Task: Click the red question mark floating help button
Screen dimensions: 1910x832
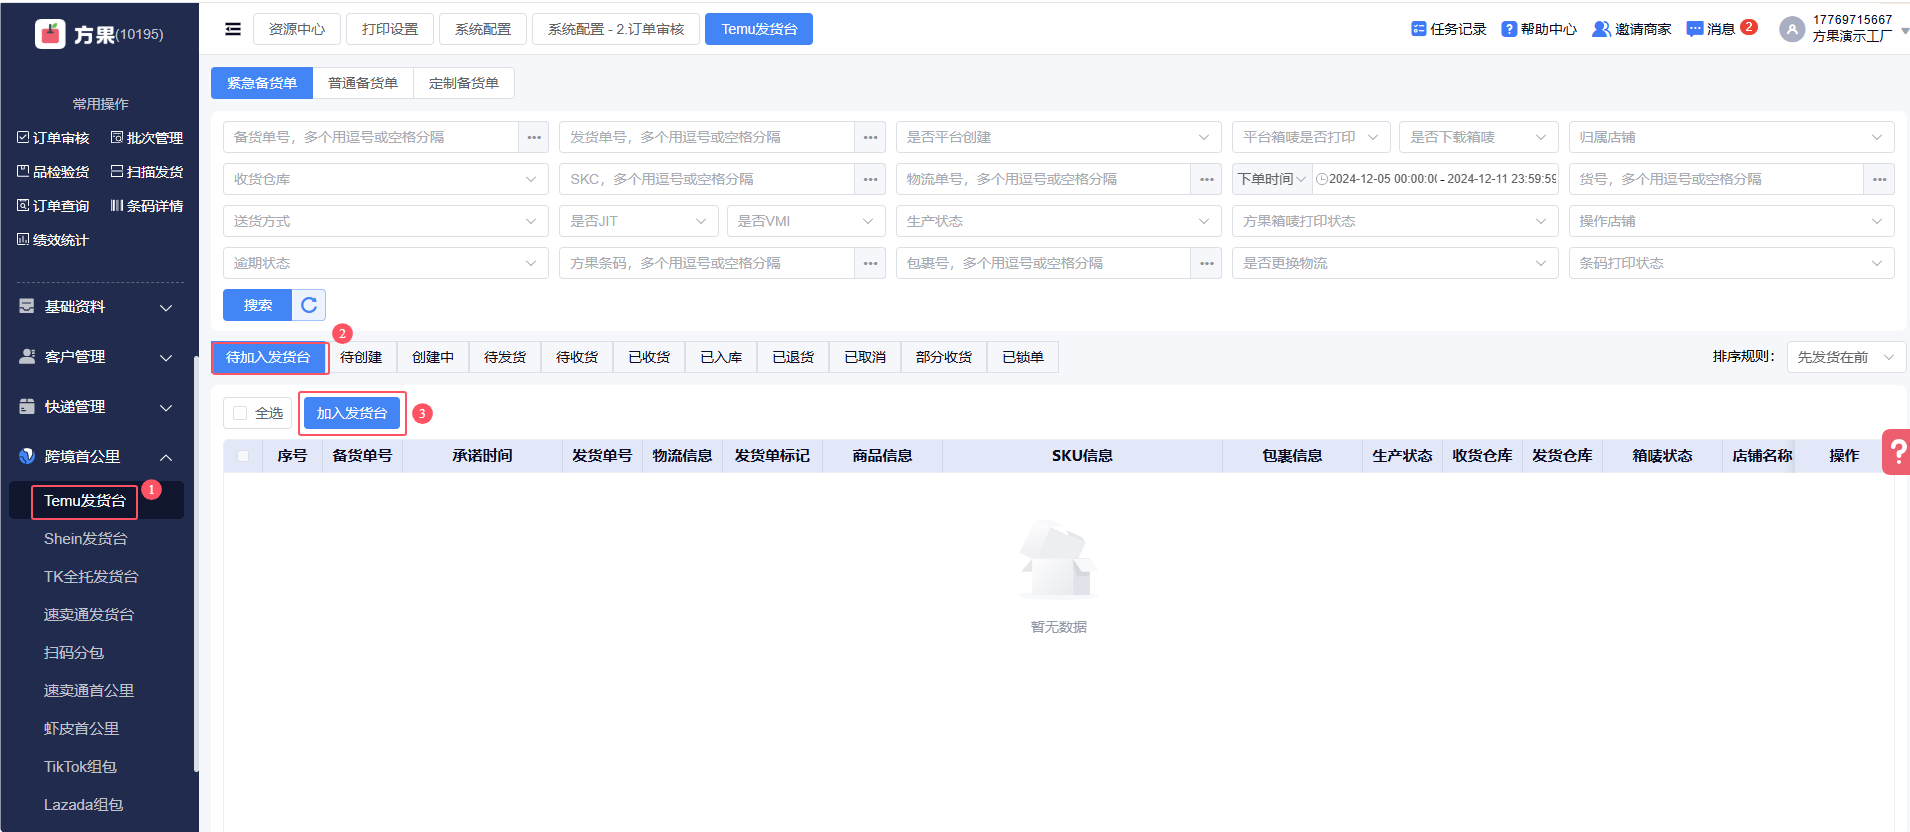Action: pos(1896,452)
